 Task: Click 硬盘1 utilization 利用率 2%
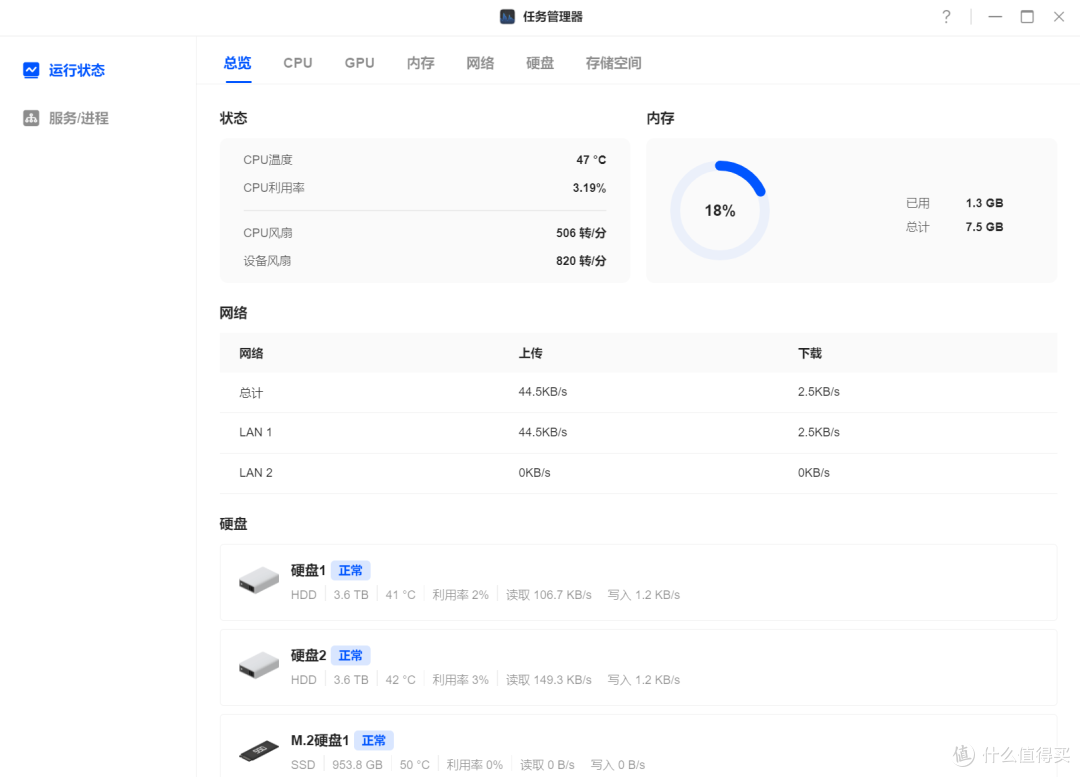[460, 595]
